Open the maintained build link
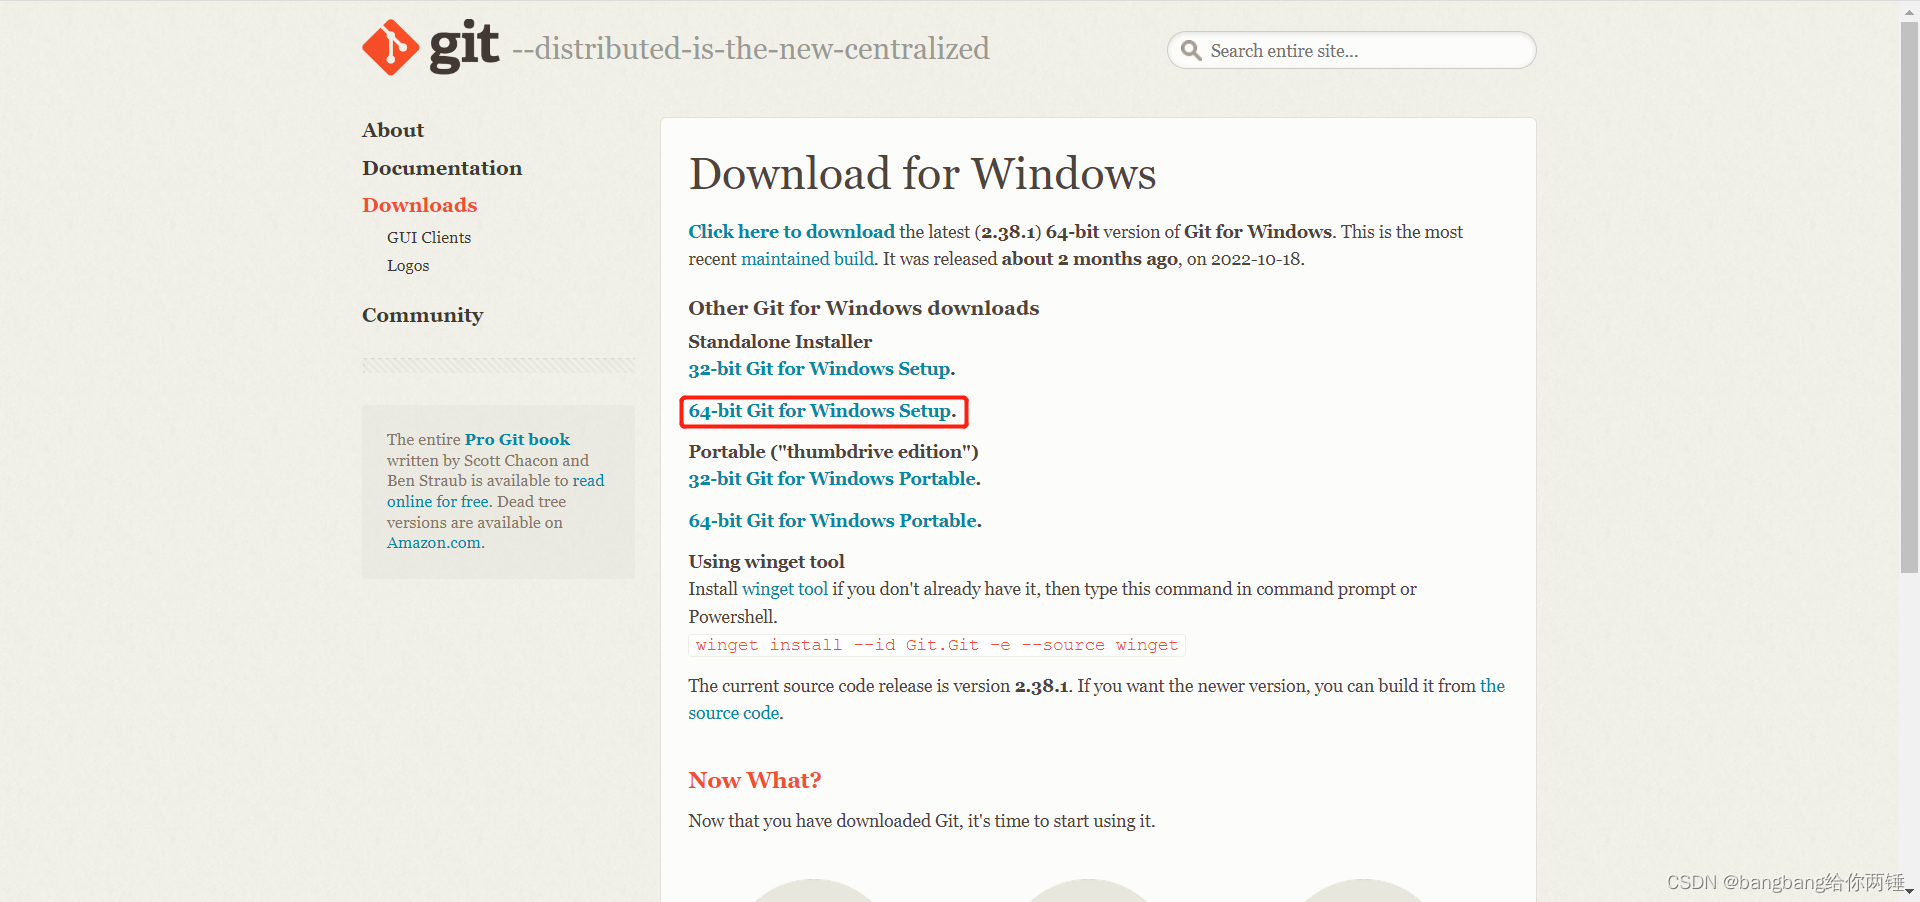This screenshot has height=902, width=1920. click(806, 258)
